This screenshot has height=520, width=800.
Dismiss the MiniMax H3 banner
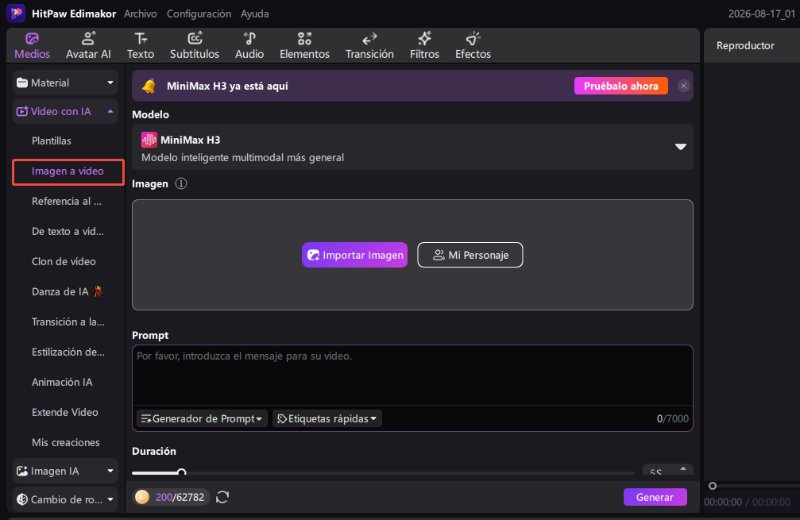click(684, 86)
